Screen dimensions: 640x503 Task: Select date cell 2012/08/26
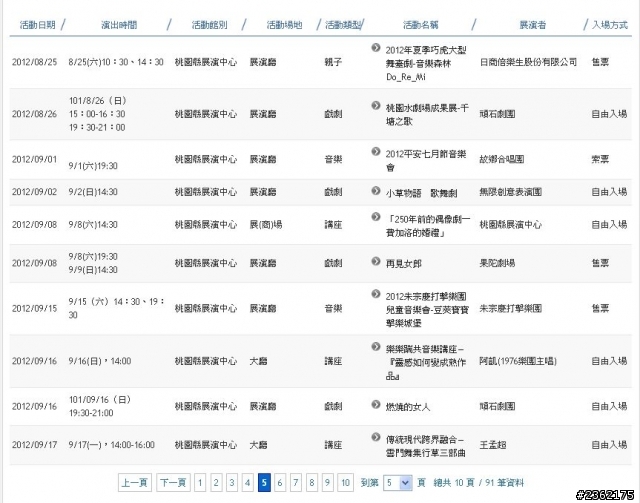click(x=34, y=114)
